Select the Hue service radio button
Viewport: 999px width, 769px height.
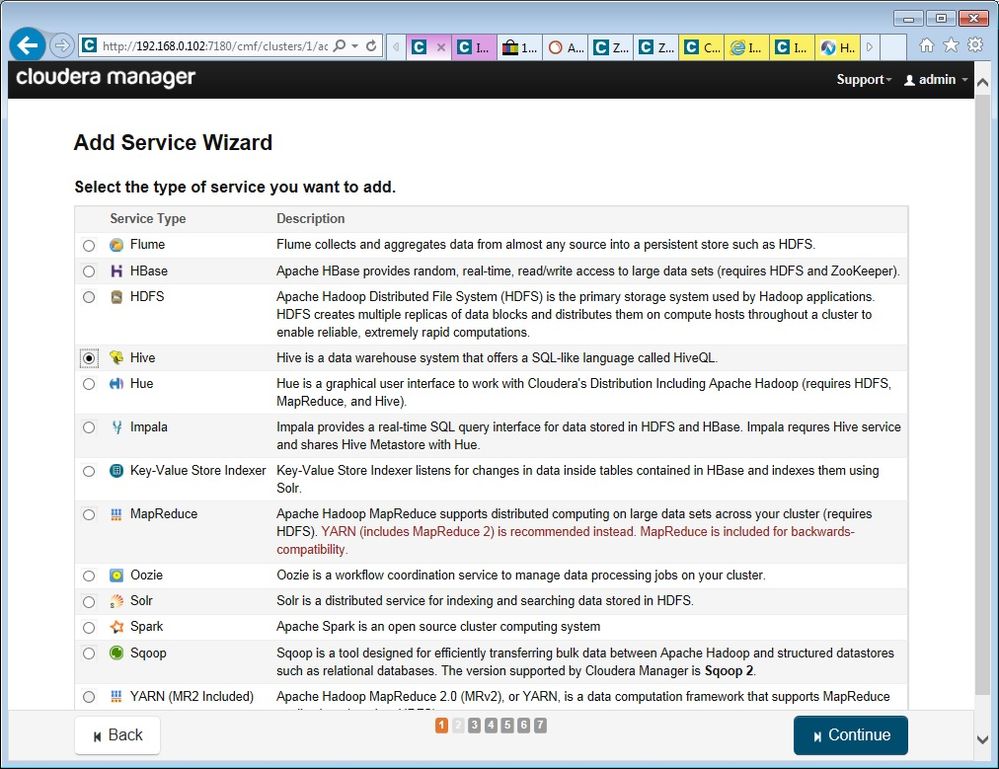[x=89, y=384]
